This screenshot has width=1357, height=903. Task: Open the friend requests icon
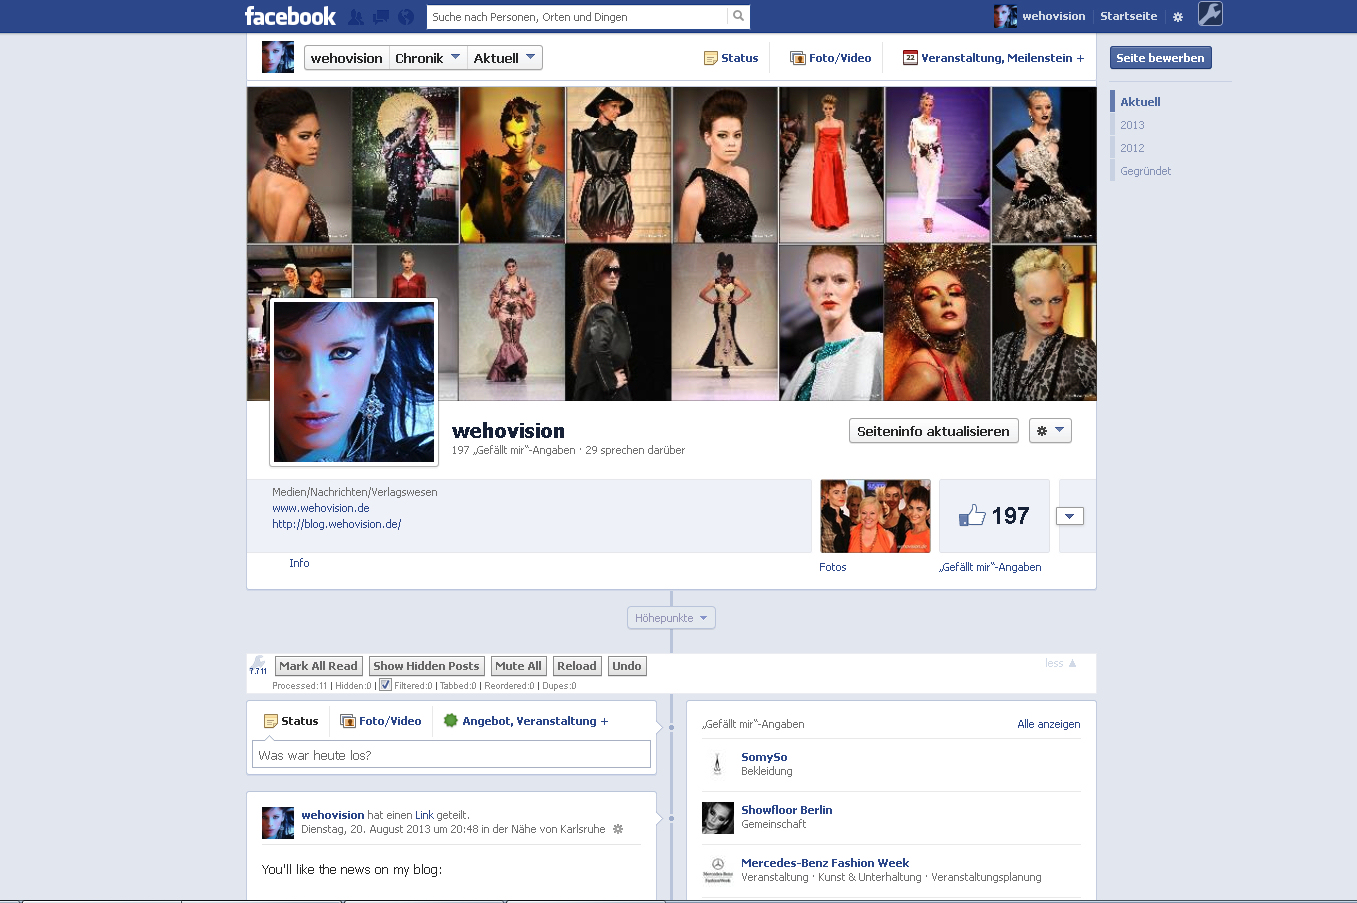[x=356, y=17]
